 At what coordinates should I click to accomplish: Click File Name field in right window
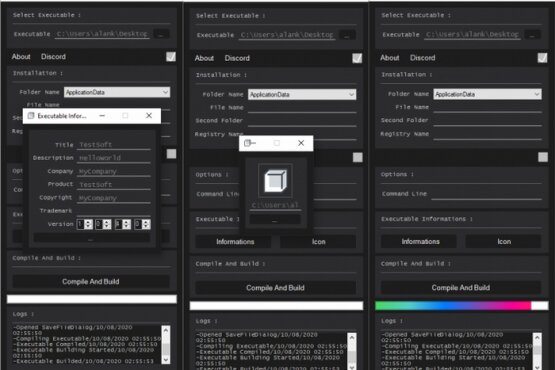487,107
